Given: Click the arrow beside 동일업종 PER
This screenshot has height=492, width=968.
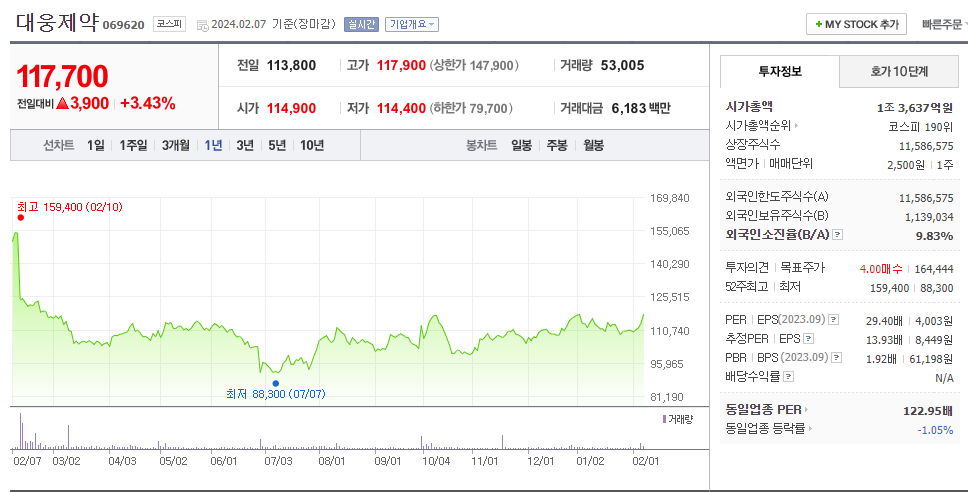Looking at the screenshot, I should click(x=806, y=410).
